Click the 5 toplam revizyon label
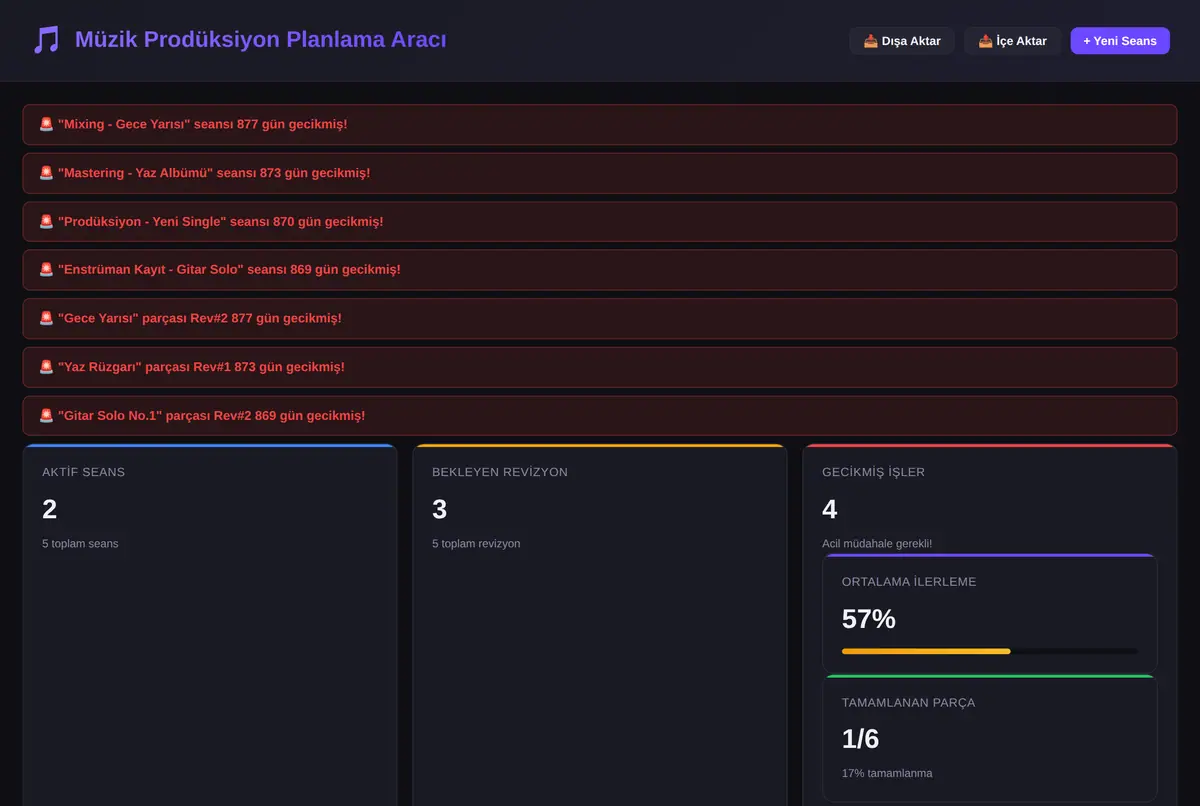 pyautogui.click(x=476, y=544)
